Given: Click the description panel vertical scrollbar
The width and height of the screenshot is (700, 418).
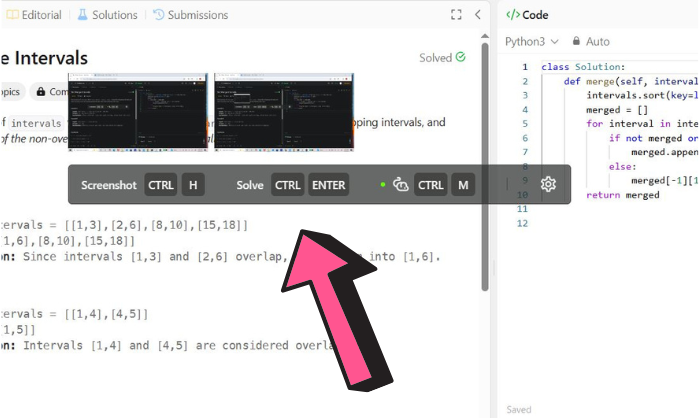Looking at the screenshot, I should (485, 180).
